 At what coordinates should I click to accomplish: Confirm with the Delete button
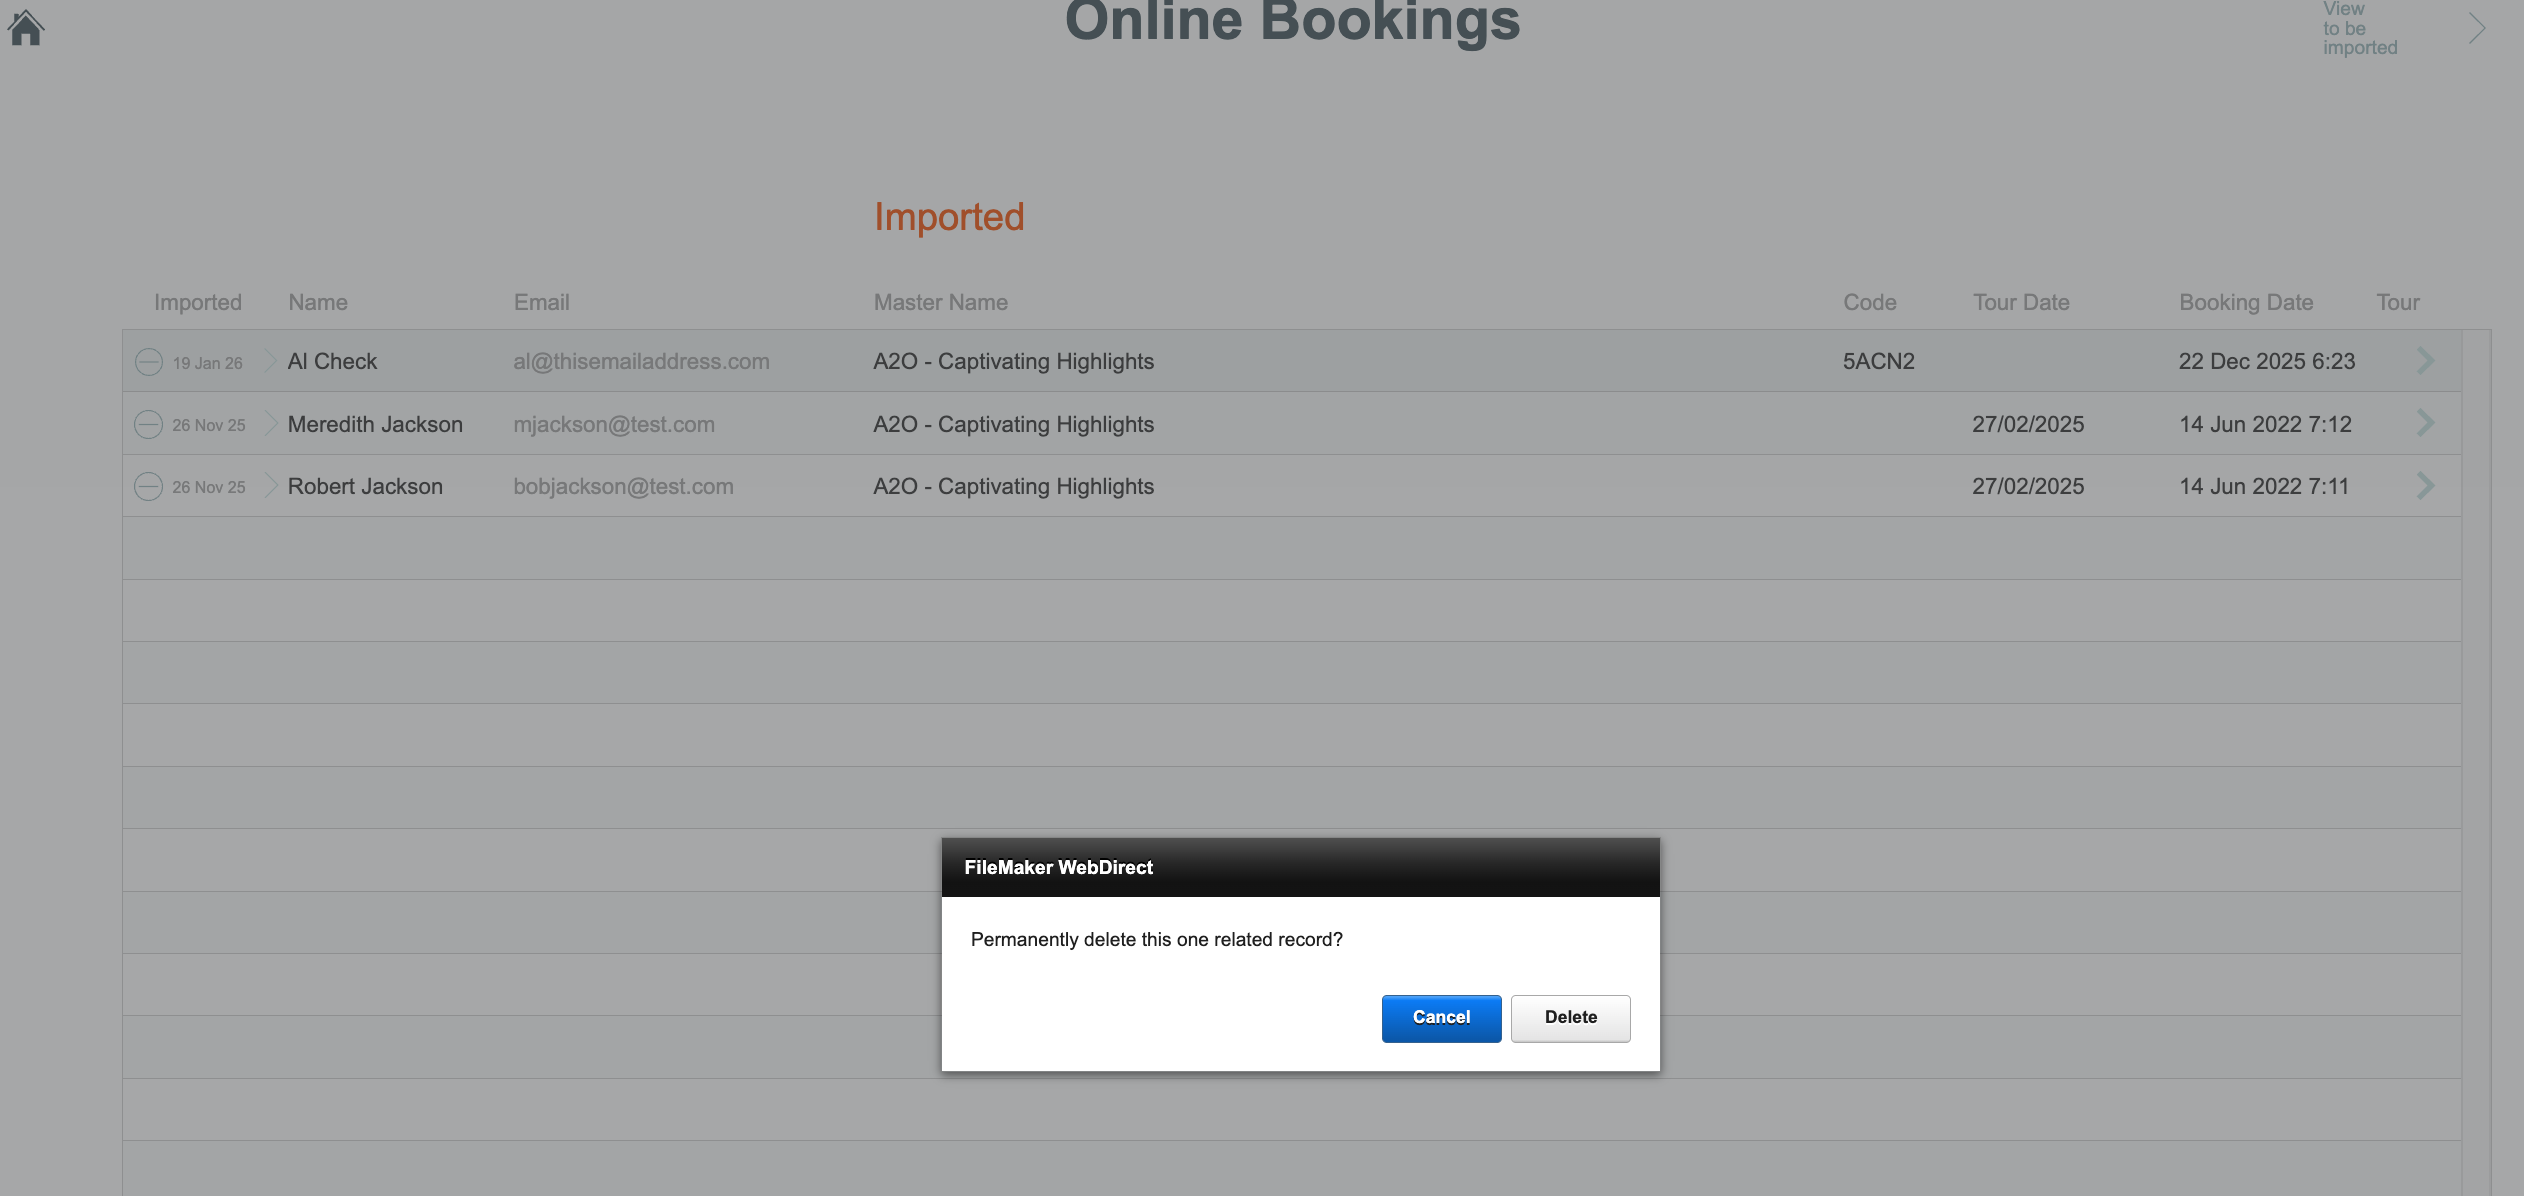click(x=1570, y=1018)
